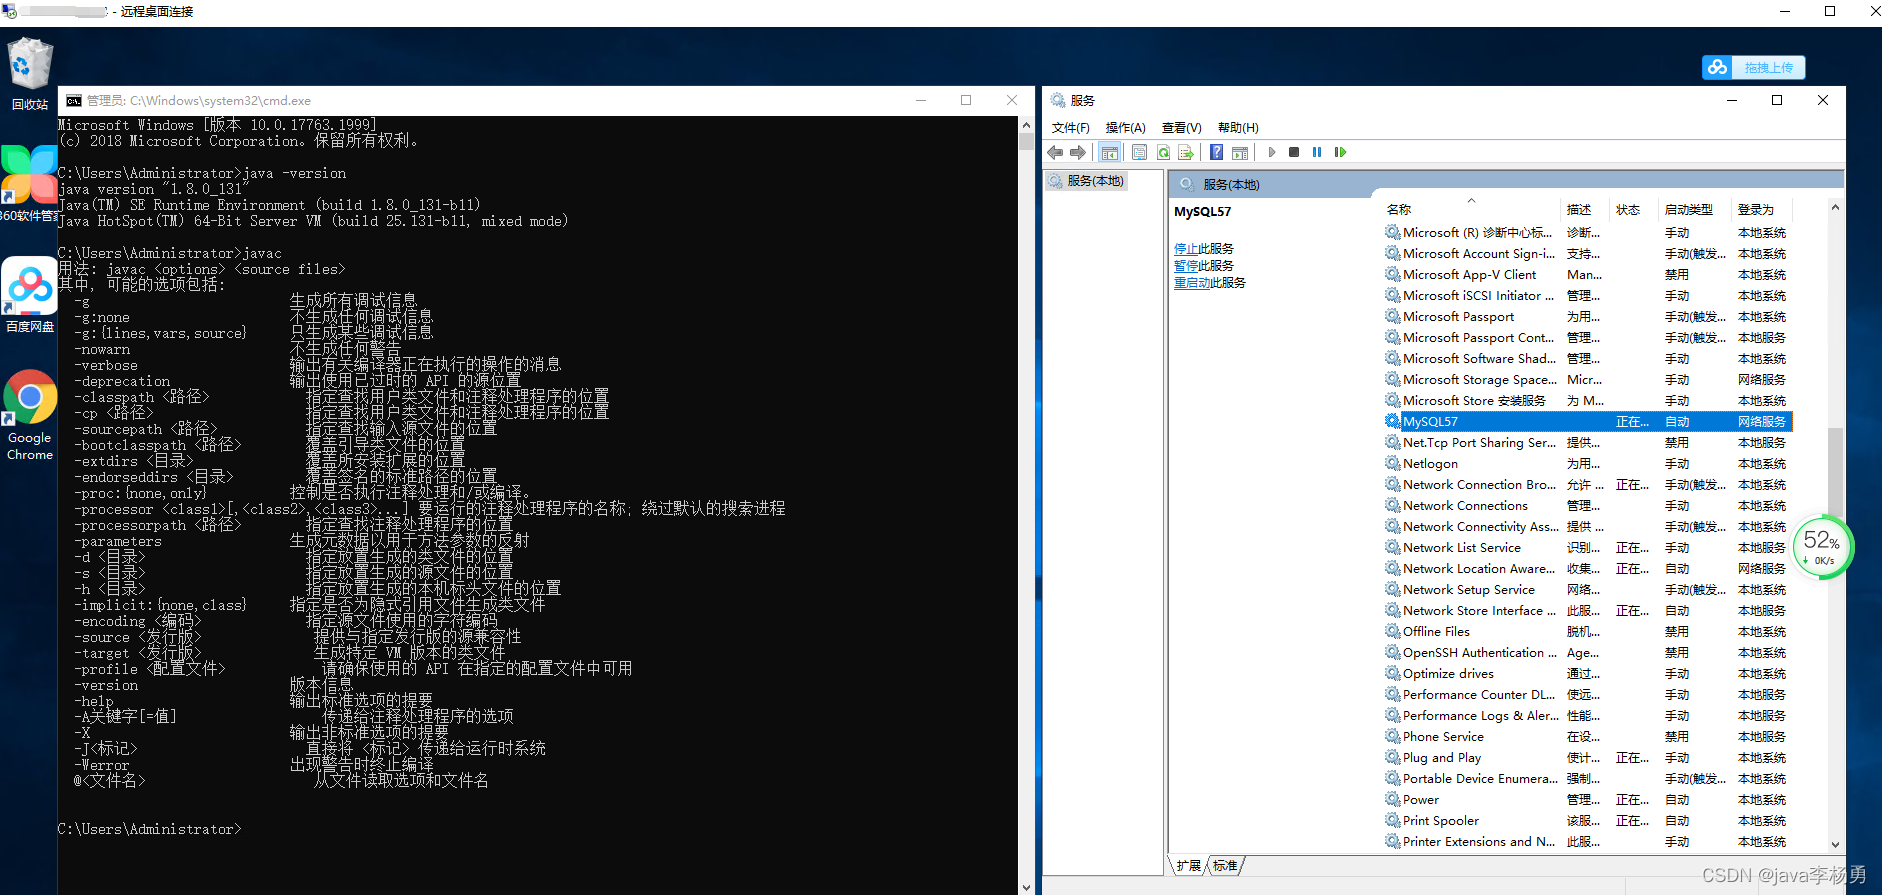The height and width of the screenshot is (895, 1882).
Task: Open the Properties toolbar icon in Services
Action: 1139,152
